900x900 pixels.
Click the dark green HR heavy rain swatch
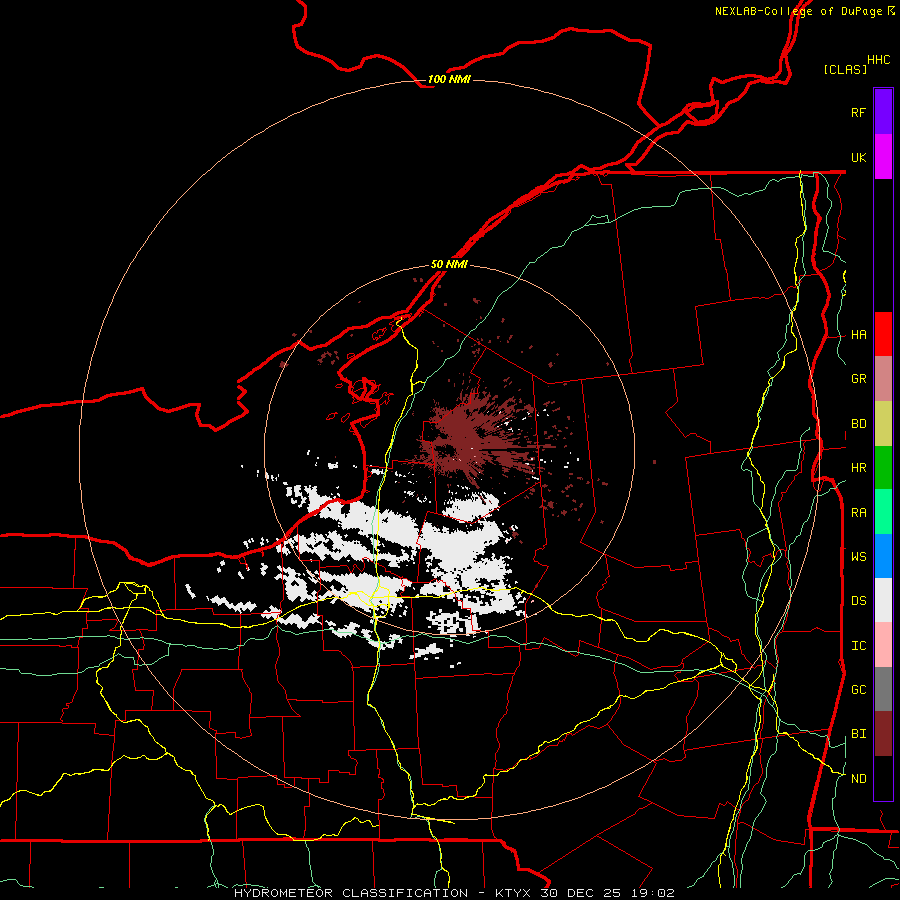coord(883,468)
